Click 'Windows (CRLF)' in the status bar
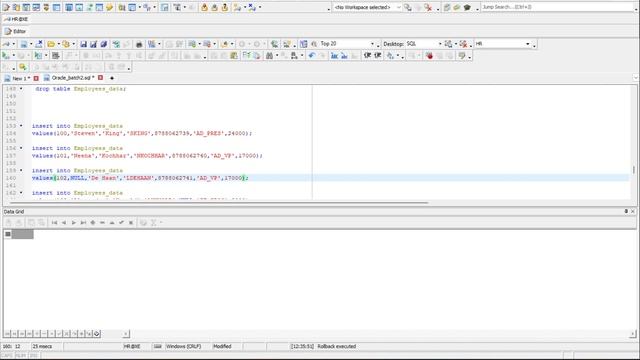 (183, 347)
